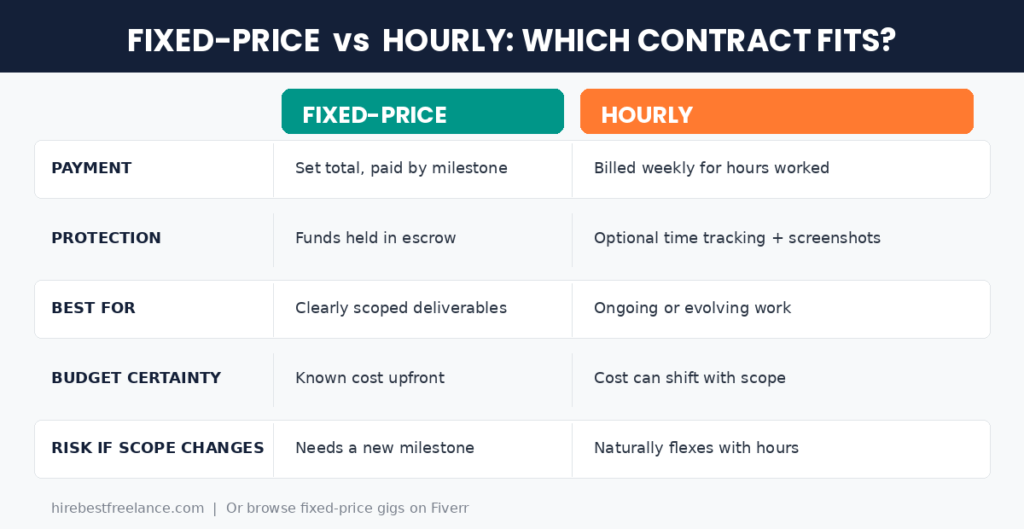1024x529 pixels.
Task: Click 'Billed weekly for hours worked' cell
Action: point(712,168)
